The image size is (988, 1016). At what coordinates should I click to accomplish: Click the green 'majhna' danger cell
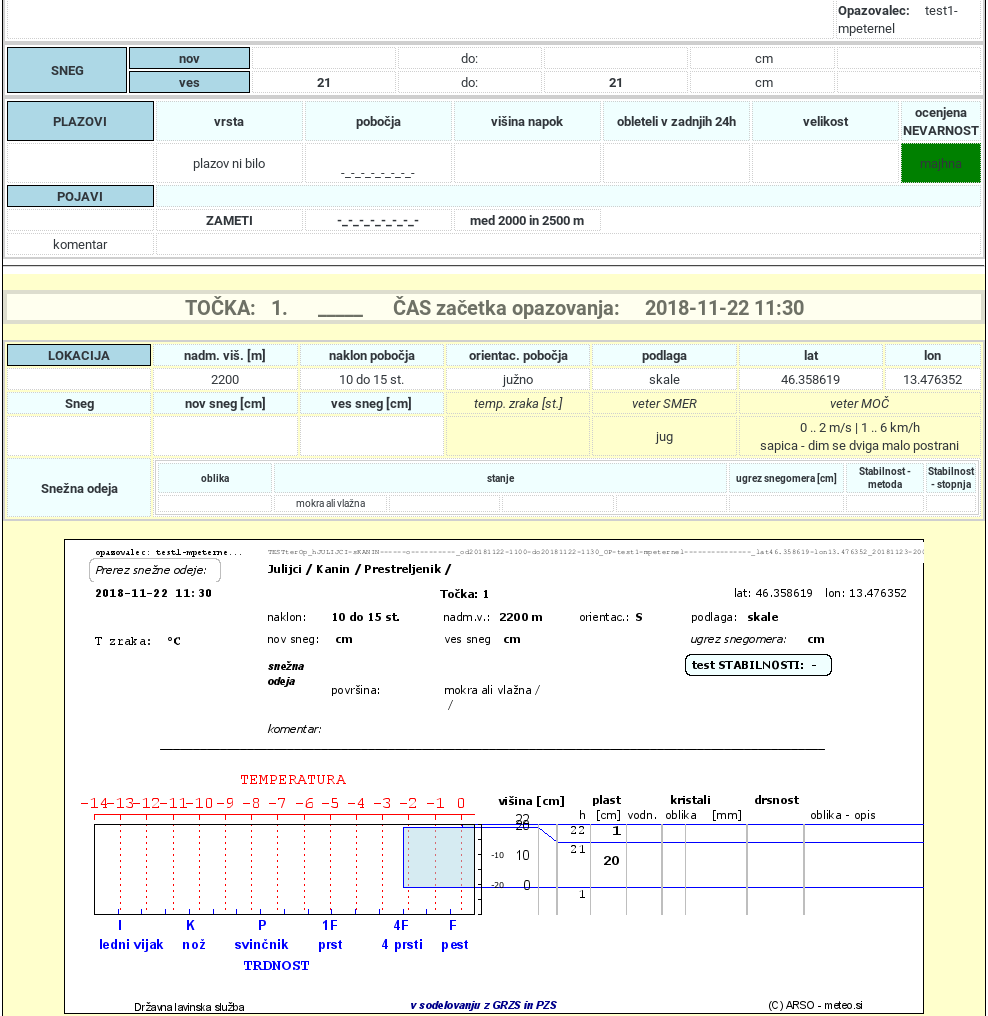click(x=941, y=163)
